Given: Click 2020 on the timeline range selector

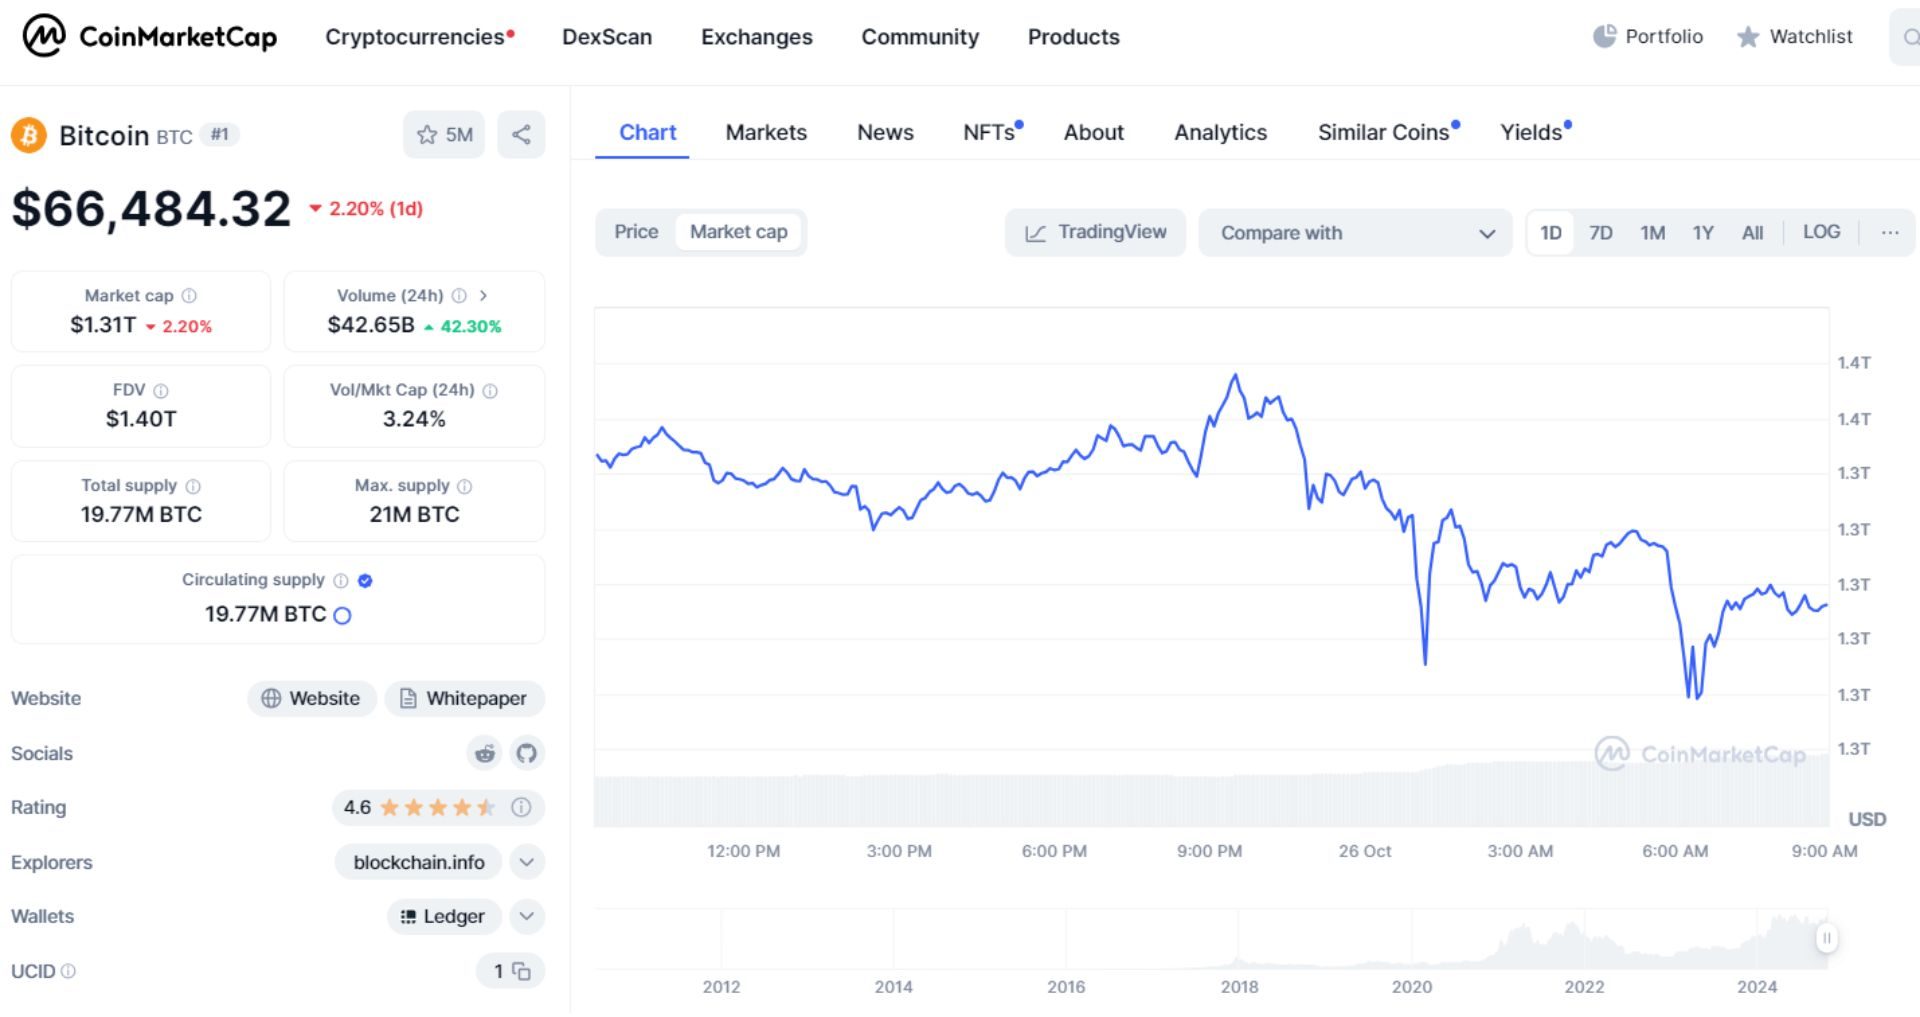Looking at the screenshot, I should (1413, 987).
